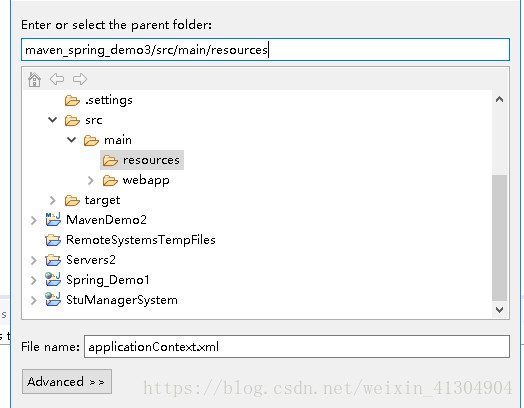Click the Back arrow in folder toolbar
This screenshot has height=408, width=524.
pyautogui.click(x=57, y=79)
